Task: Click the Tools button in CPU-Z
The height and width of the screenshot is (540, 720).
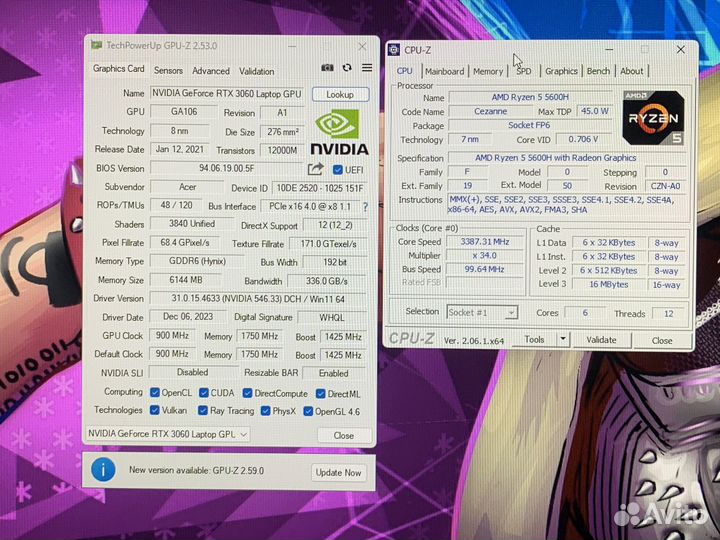Action: click(534, 339)
